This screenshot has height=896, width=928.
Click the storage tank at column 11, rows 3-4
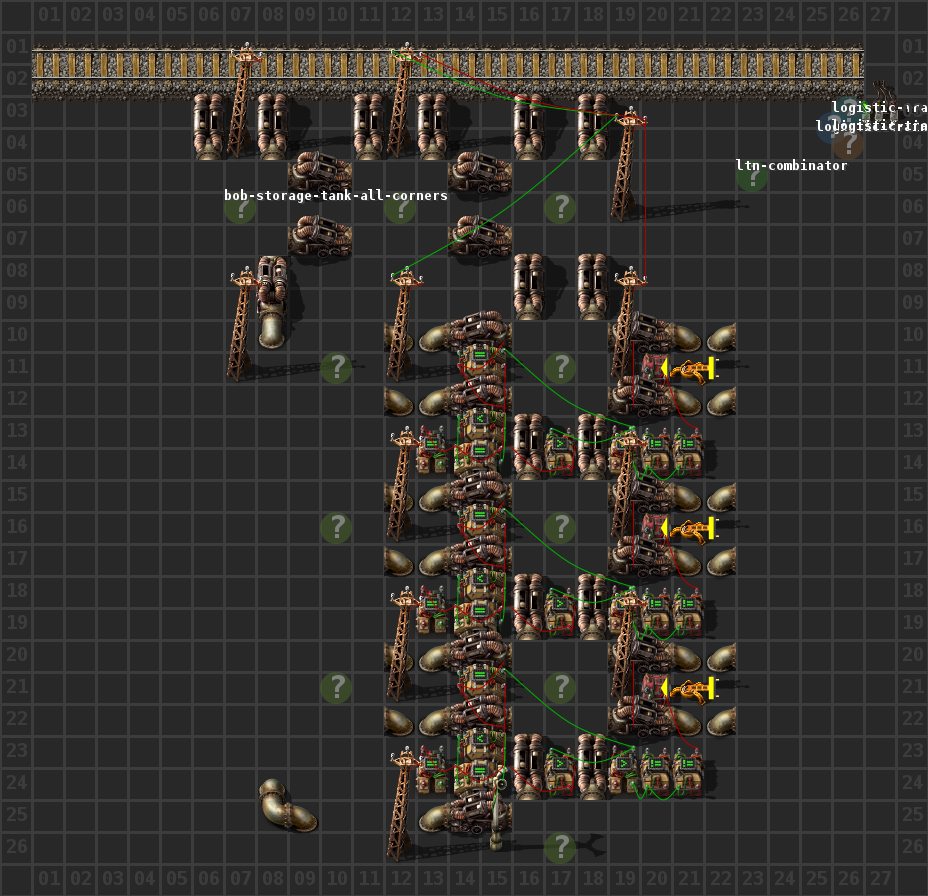click(369, 126)
